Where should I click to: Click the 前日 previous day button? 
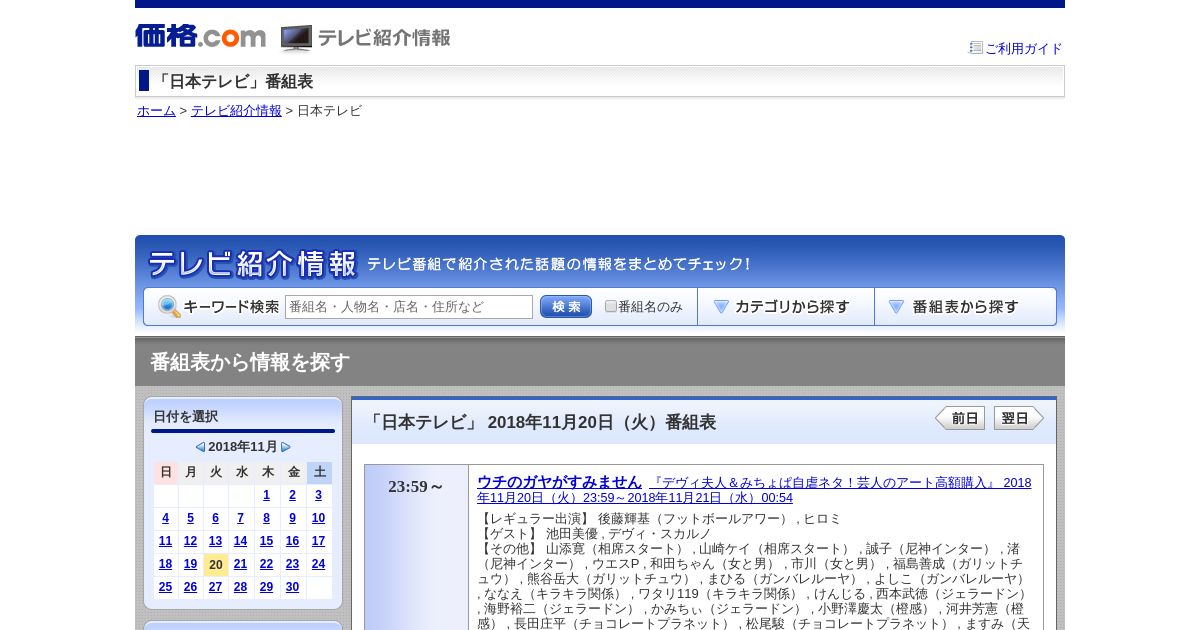(960, 418)
